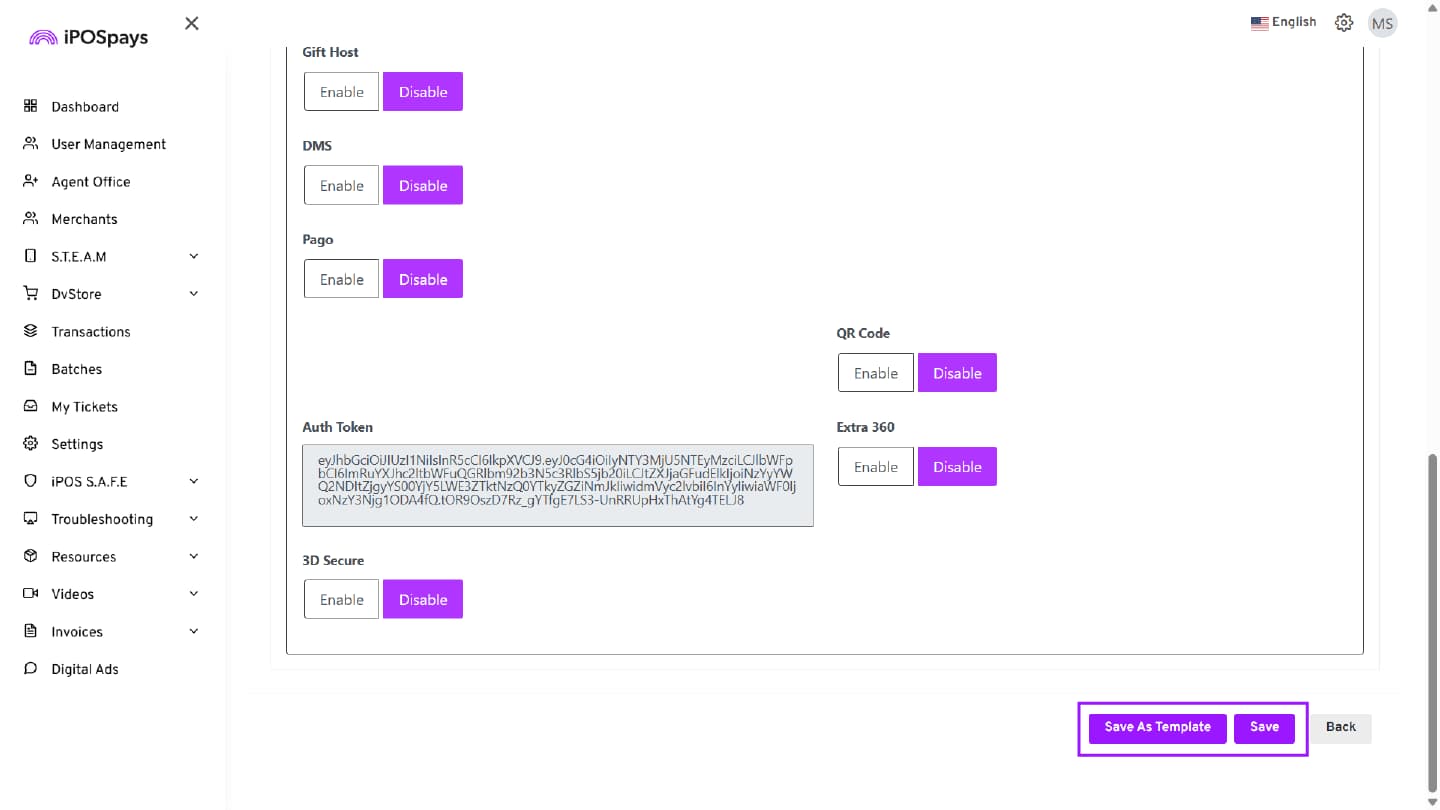1440x810 pixels.
Task: Expand the S.T.E.A.M menu chevron
Action: click(x=194, y=256)
